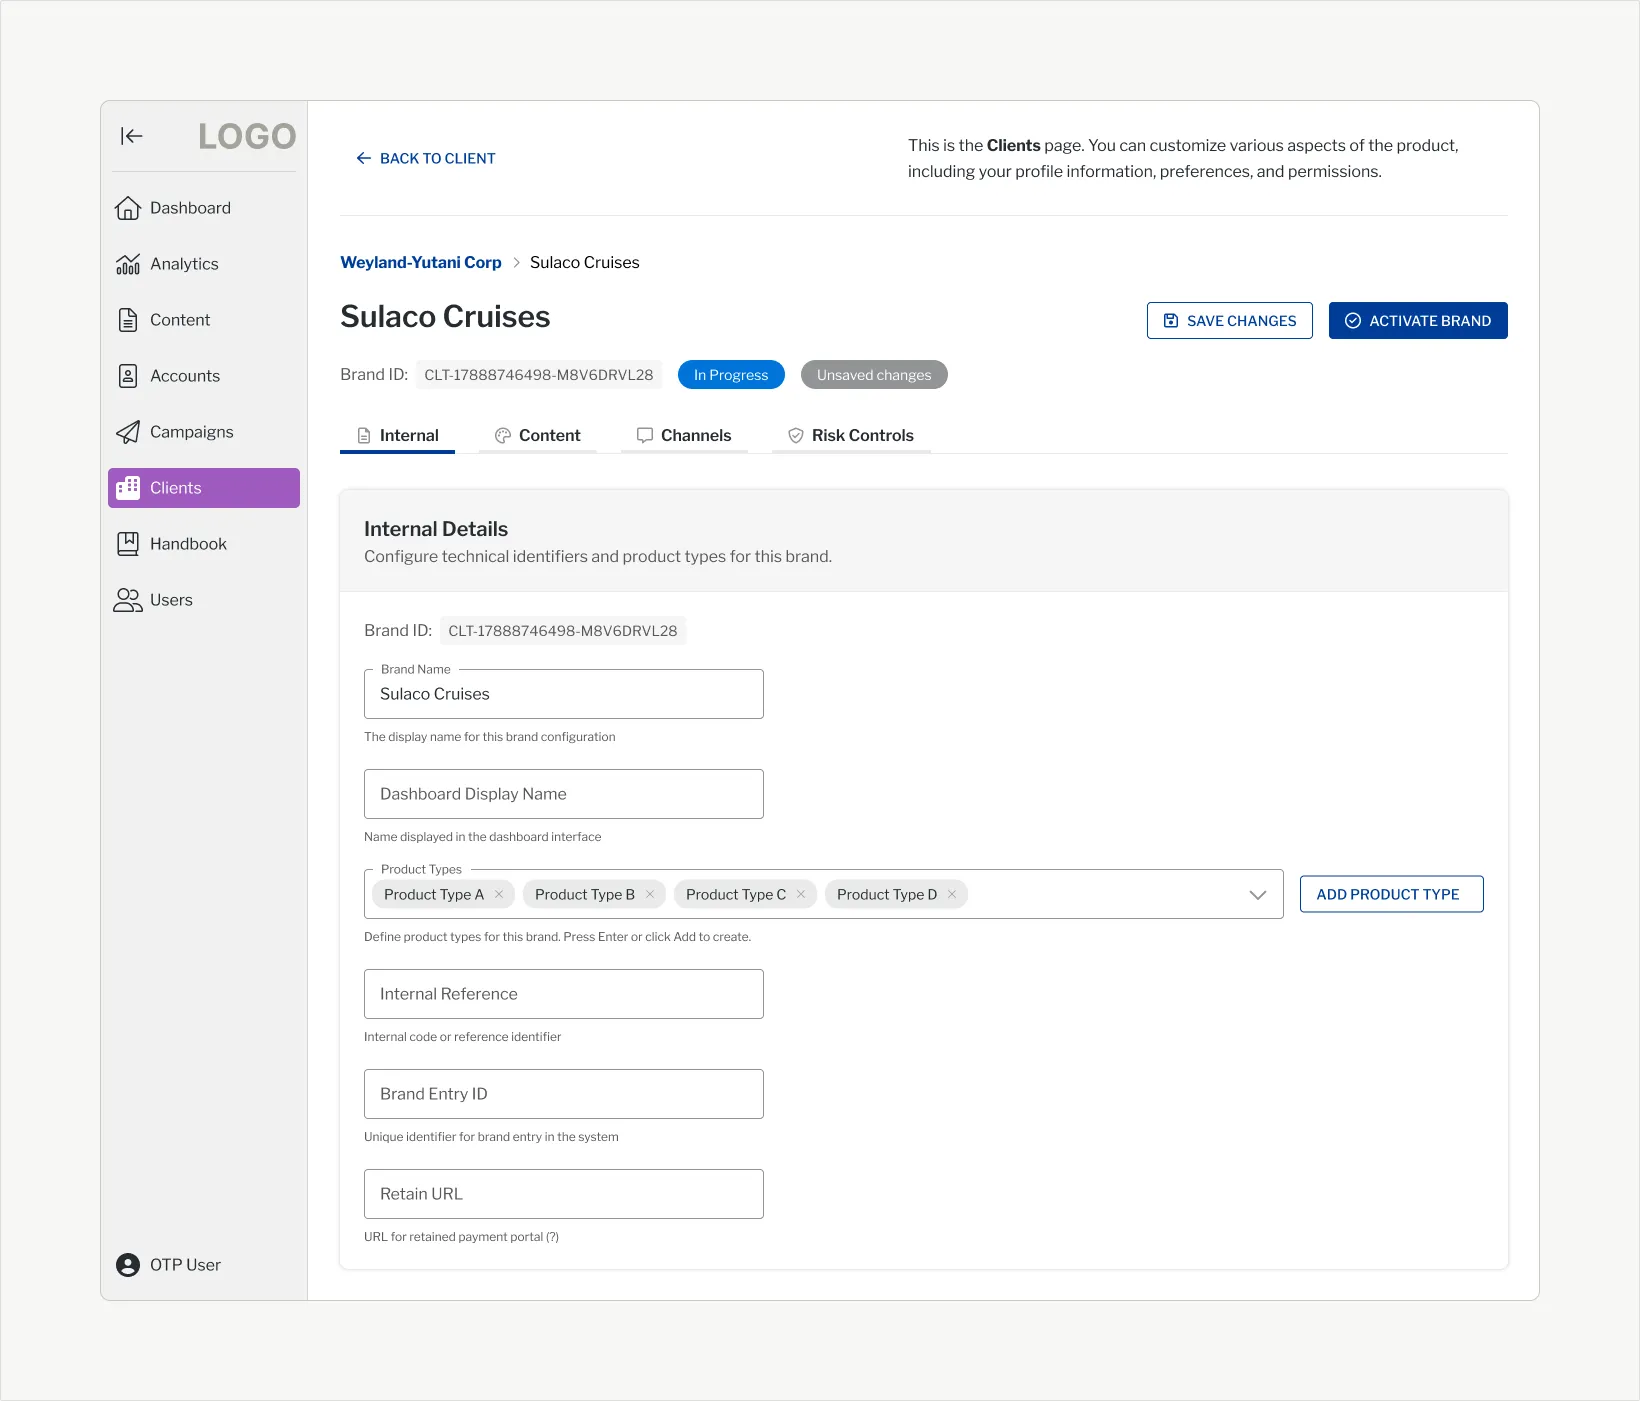Go to Accounts in the sidebar
Screen dimensions: 1640x1401
(204, 376)
